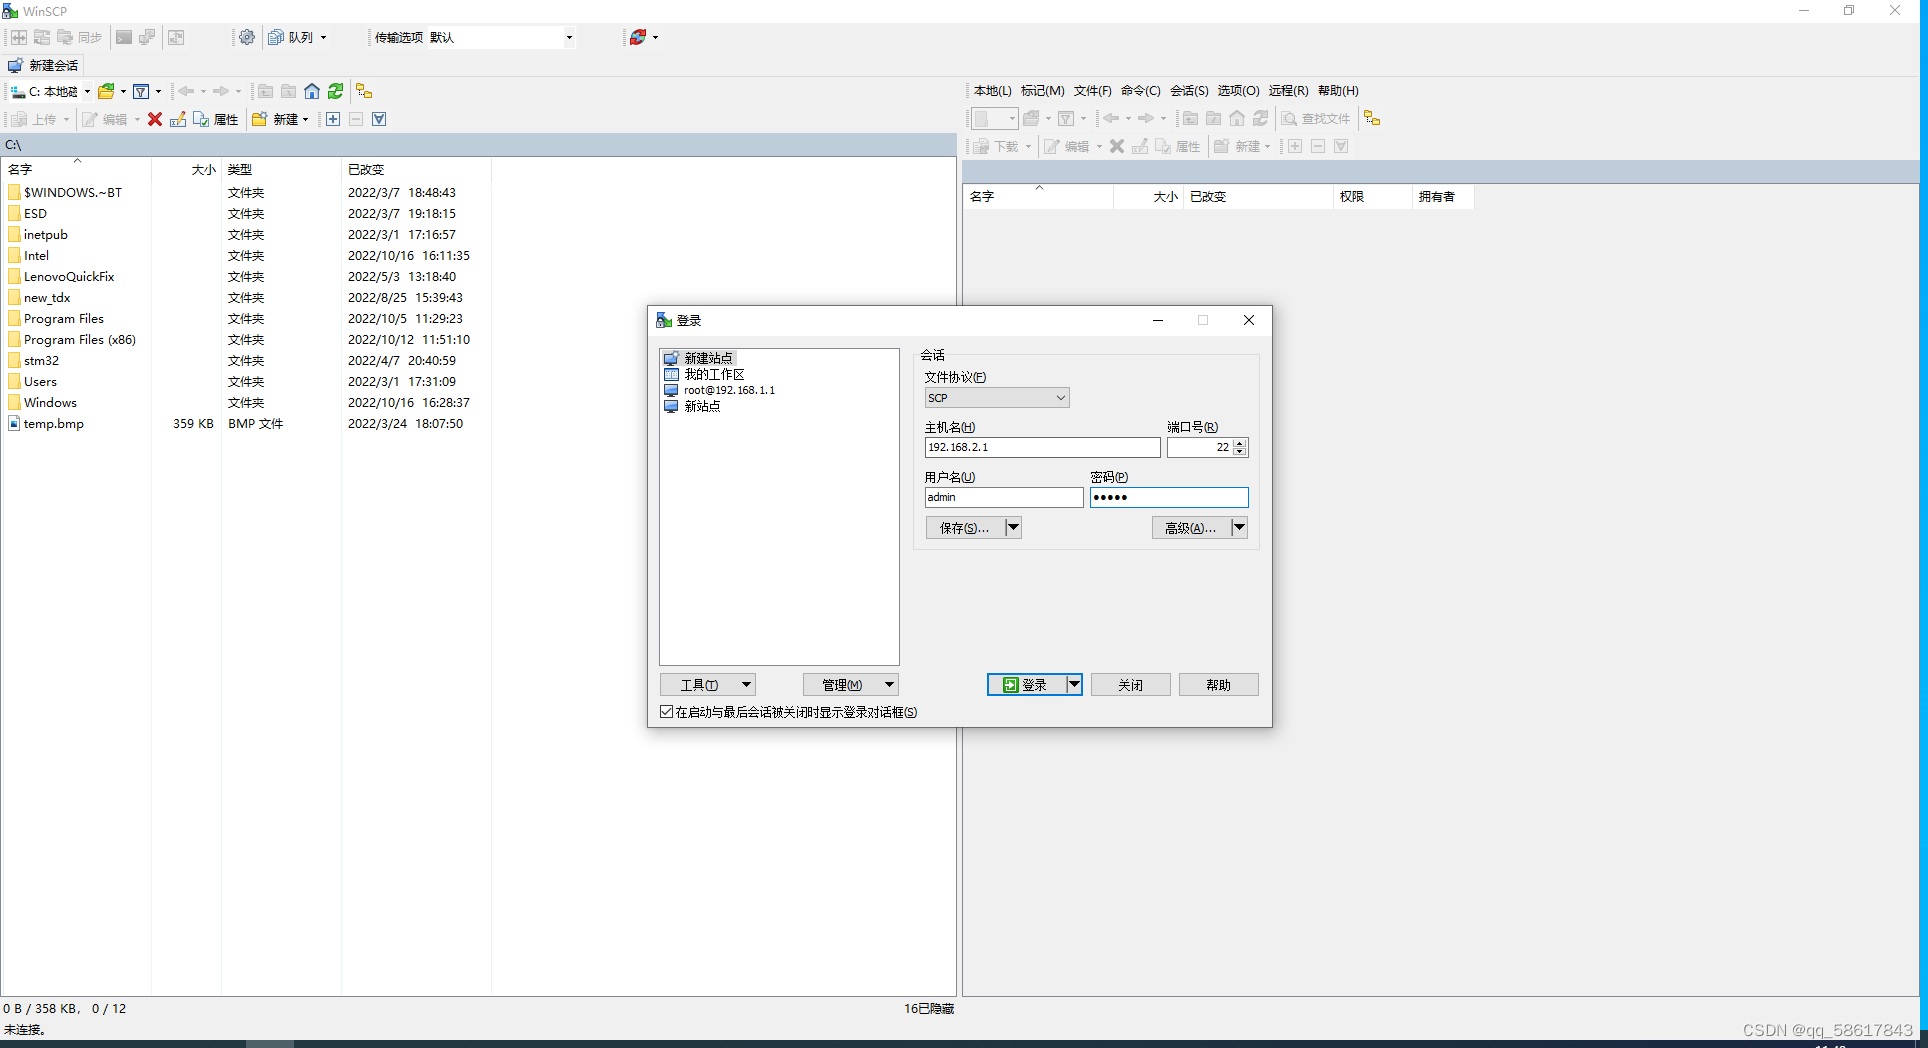The image size is (1928, 1048).
Task: Click the password field
Action: pos(1169,497)
